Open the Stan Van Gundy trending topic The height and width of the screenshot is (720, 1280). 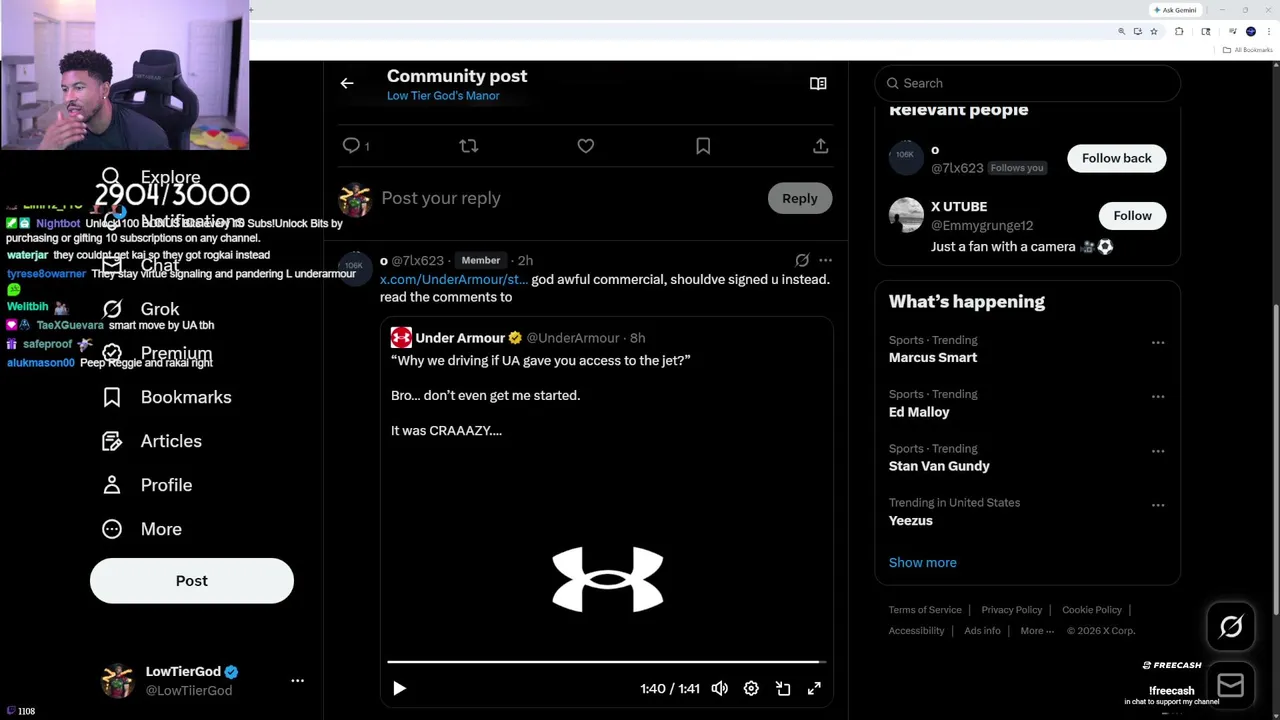coord(939,466)
